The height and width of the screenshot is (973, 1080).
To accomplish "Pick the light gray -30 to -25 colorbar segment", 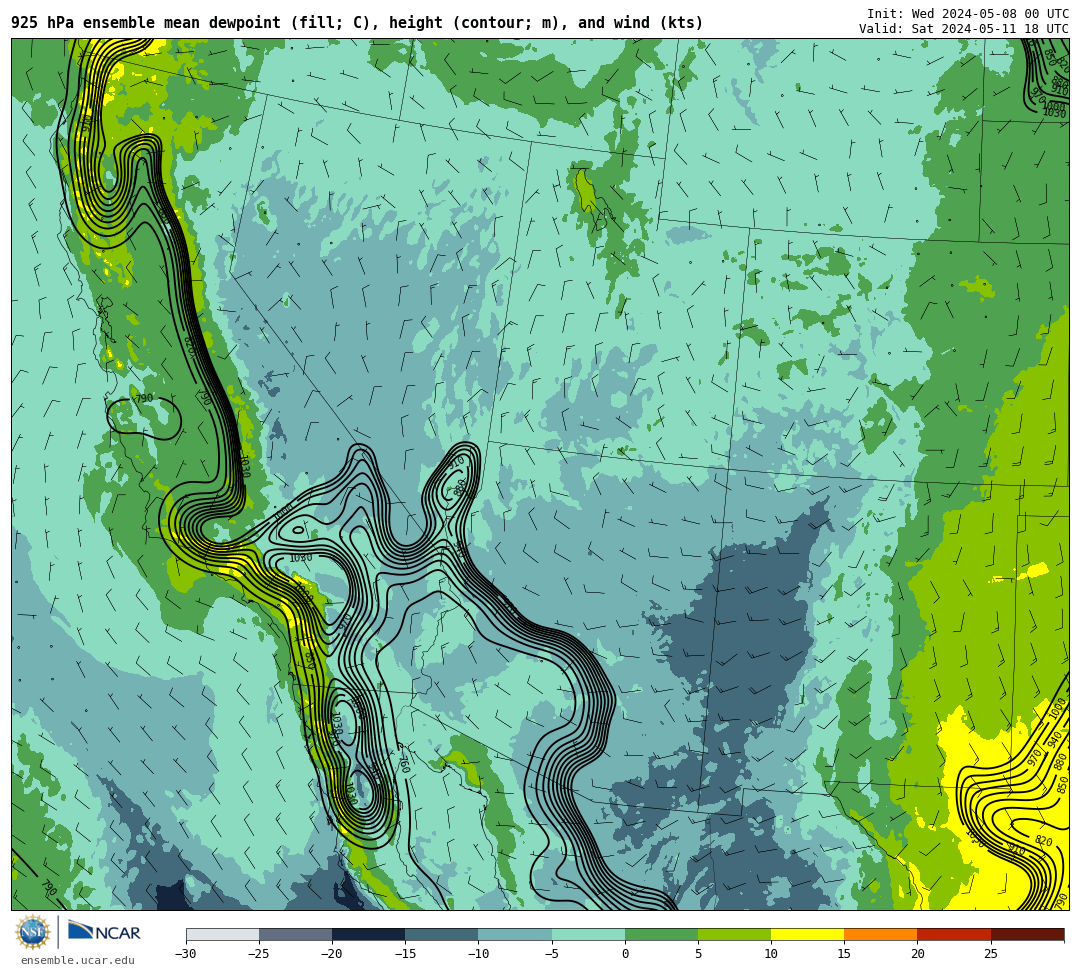I will coord(222,934).
